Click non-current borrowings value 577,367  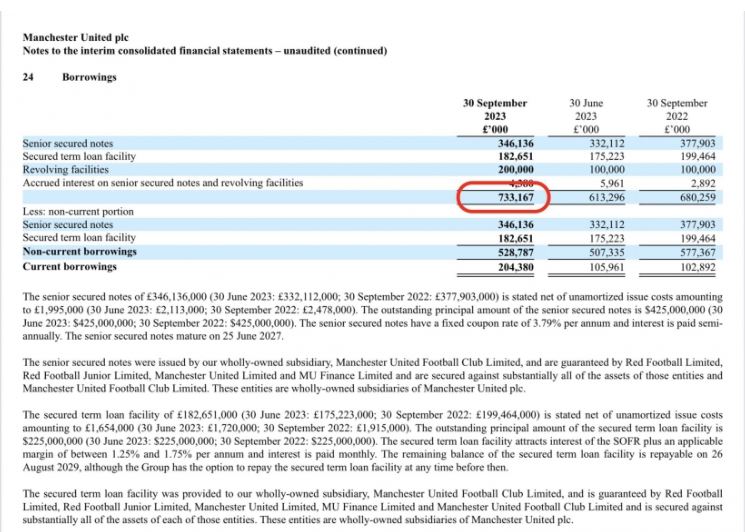coord(697,252)
